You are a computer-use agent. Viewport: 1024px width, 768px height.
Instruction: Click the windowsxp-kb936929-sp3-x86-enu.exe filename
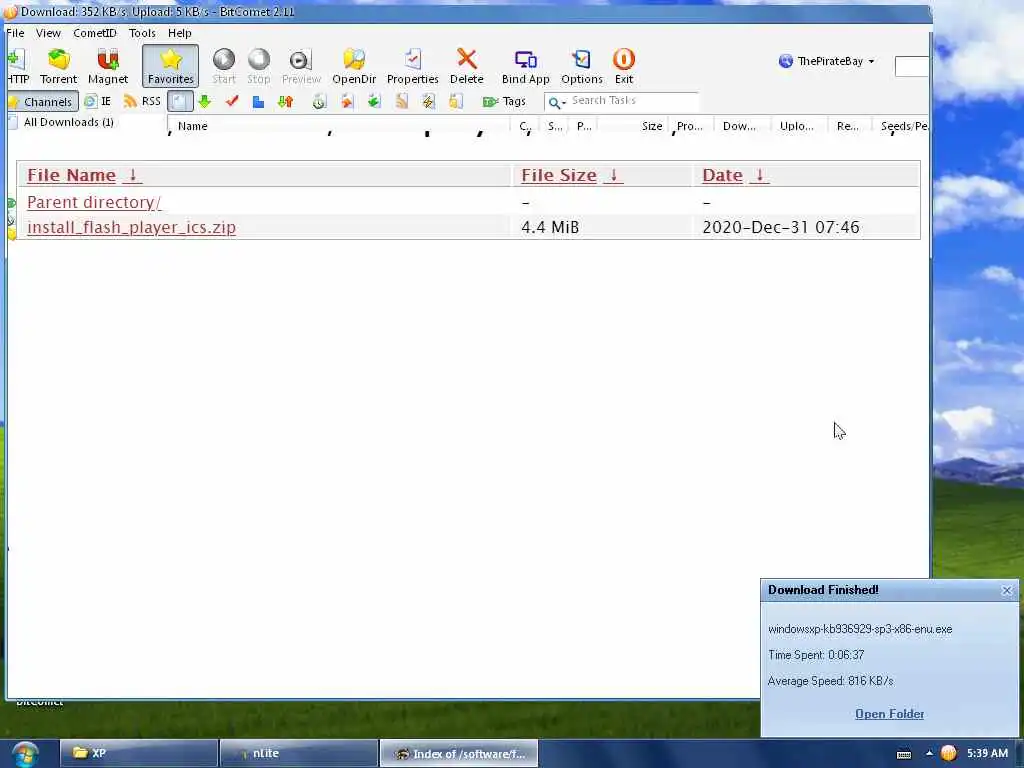pos(860,629)
